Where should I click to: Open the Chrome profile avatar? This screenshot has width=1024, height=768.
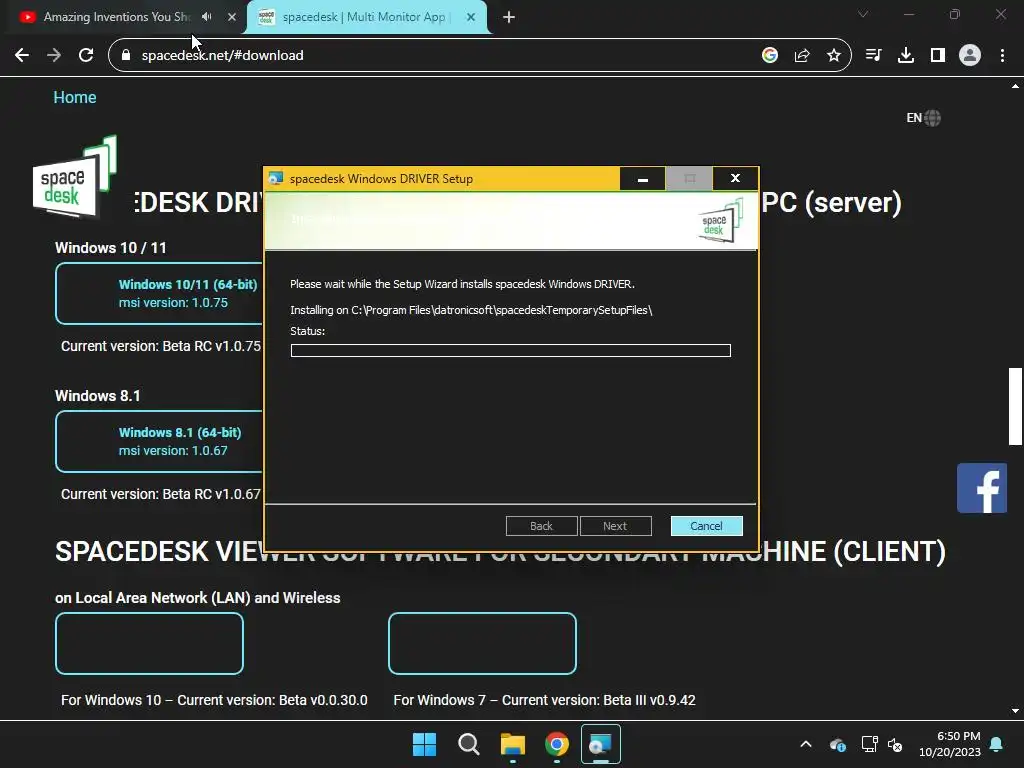(970, 56)
